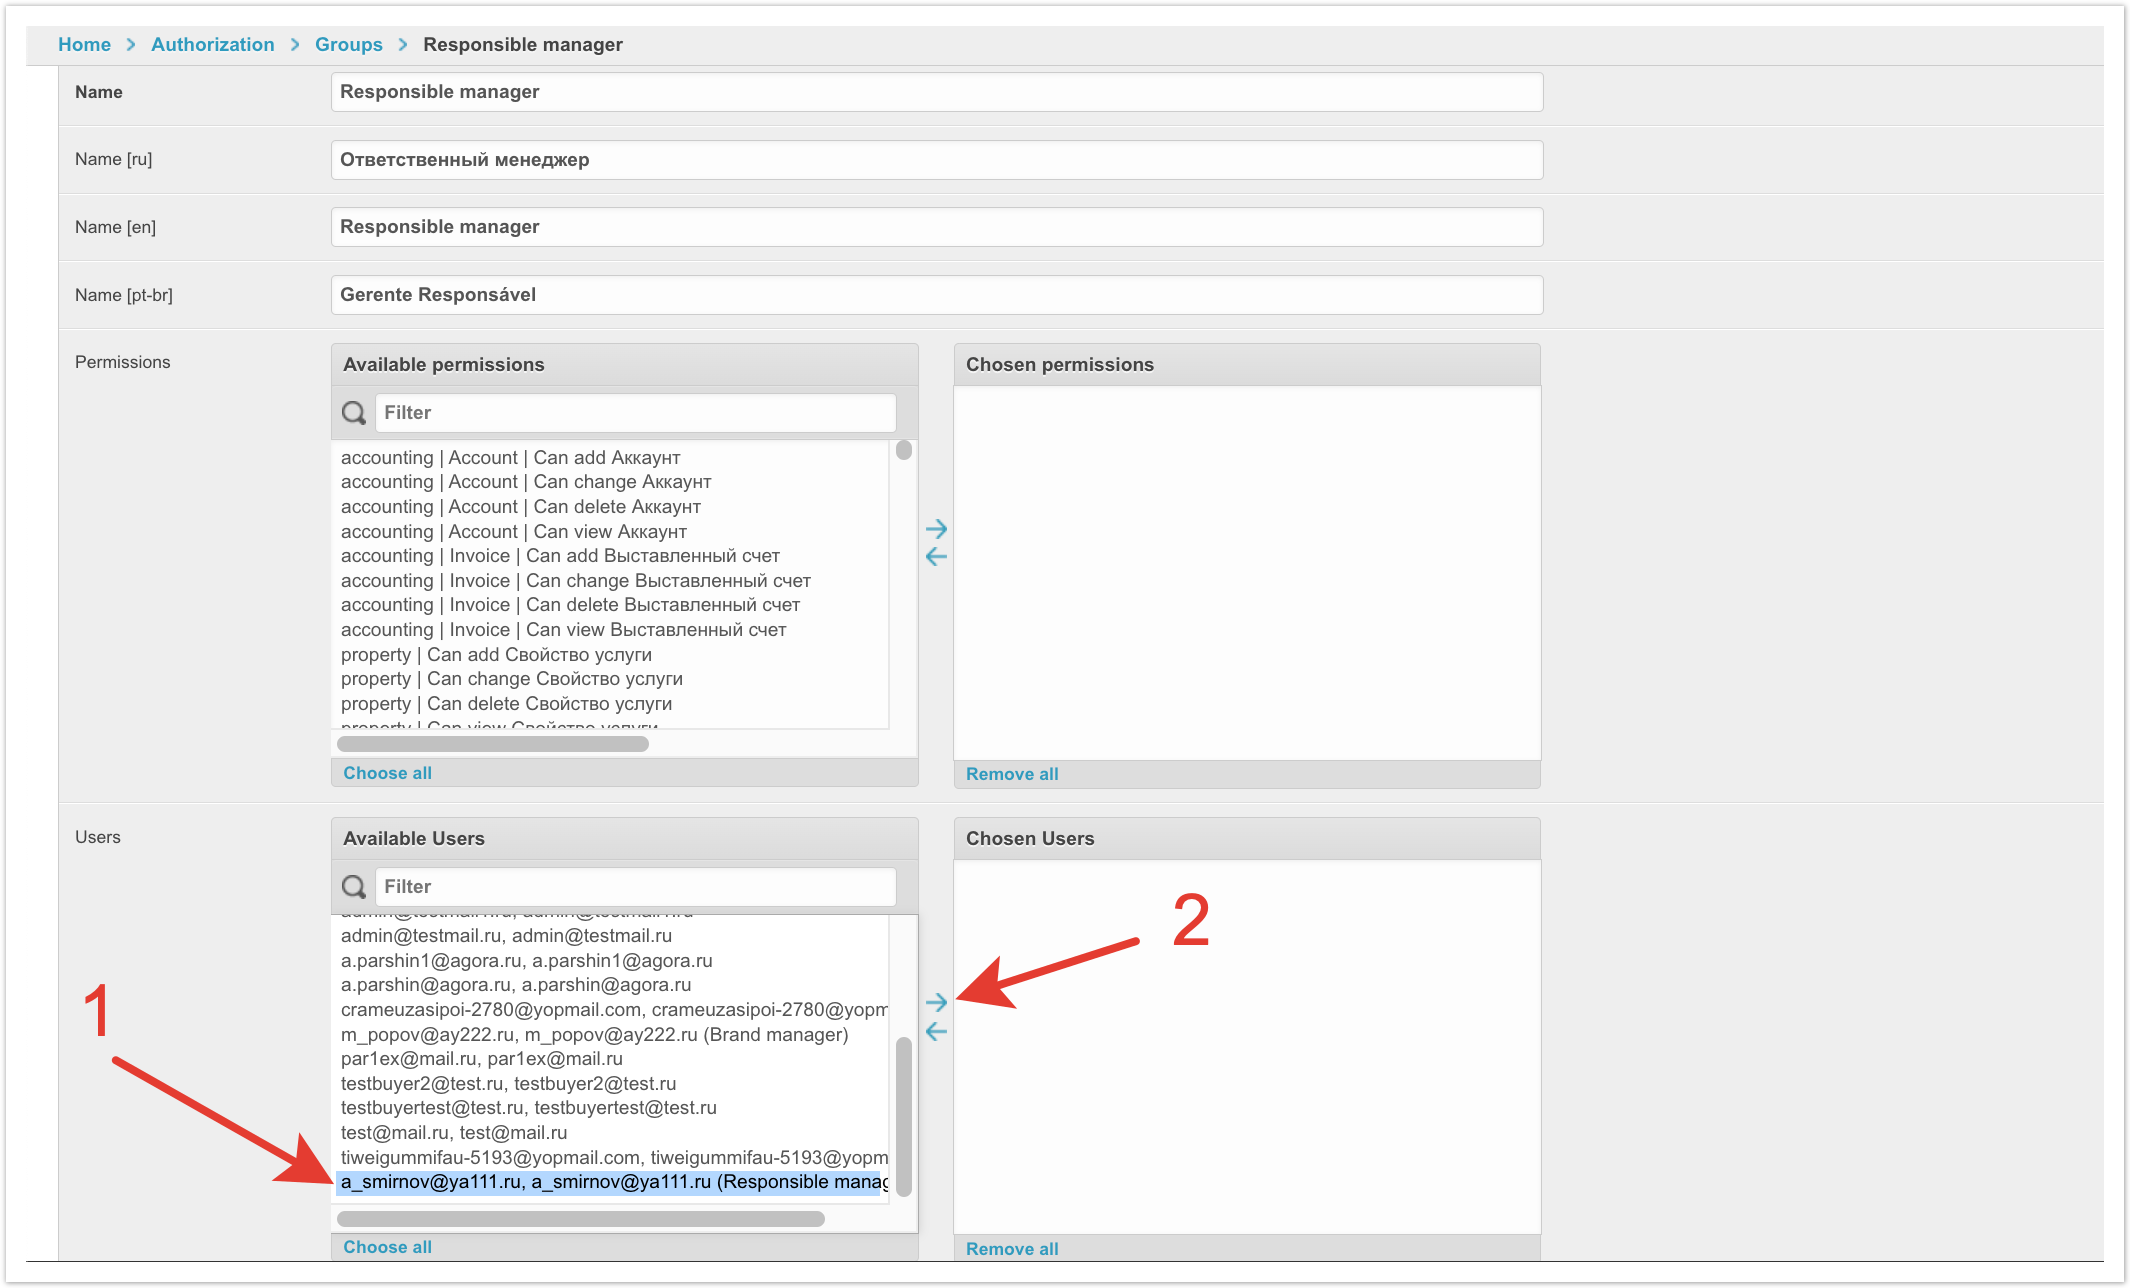
Task: Remove all chosen users
Action: point(1011,1248)
